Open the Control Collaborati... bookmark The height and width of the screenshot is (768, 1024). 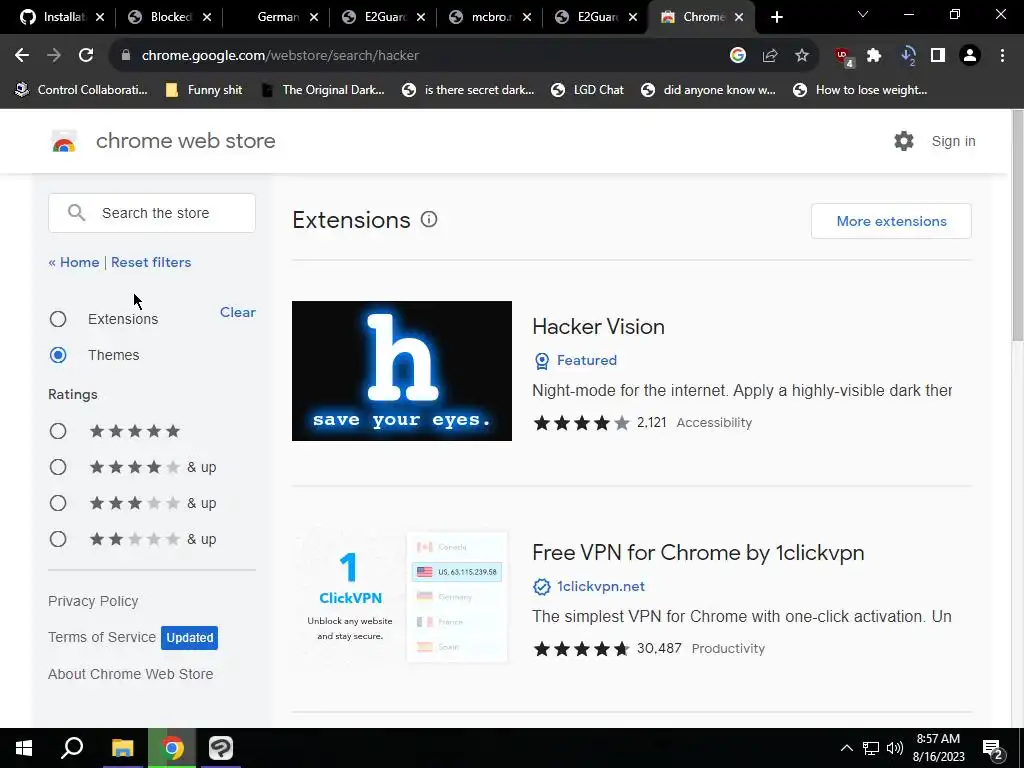(x=82, y=90)
